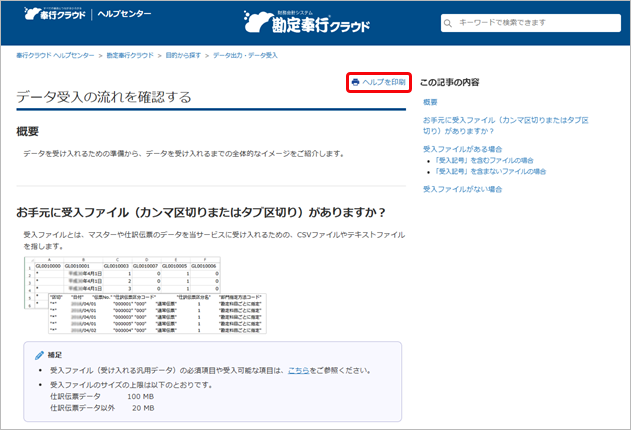
Task: Click the こちら link in 補足 box
Action: tap(299, 370)
